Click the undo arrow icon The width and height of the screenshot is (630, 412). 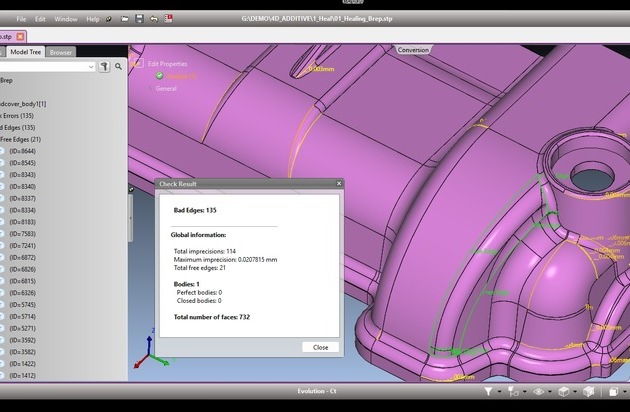point(152,19)
